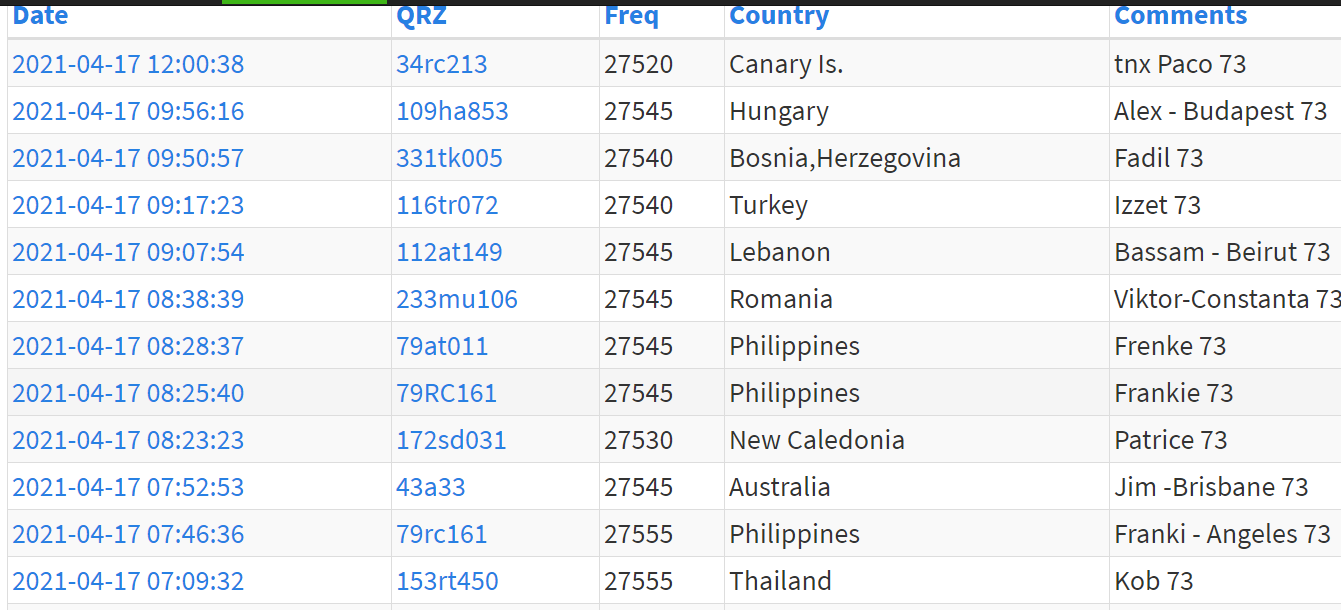Image resolution: width=1341 pixels, height=610 pixels.
Task: Open callsign 331tk005 link
Action: pos(449,158)
